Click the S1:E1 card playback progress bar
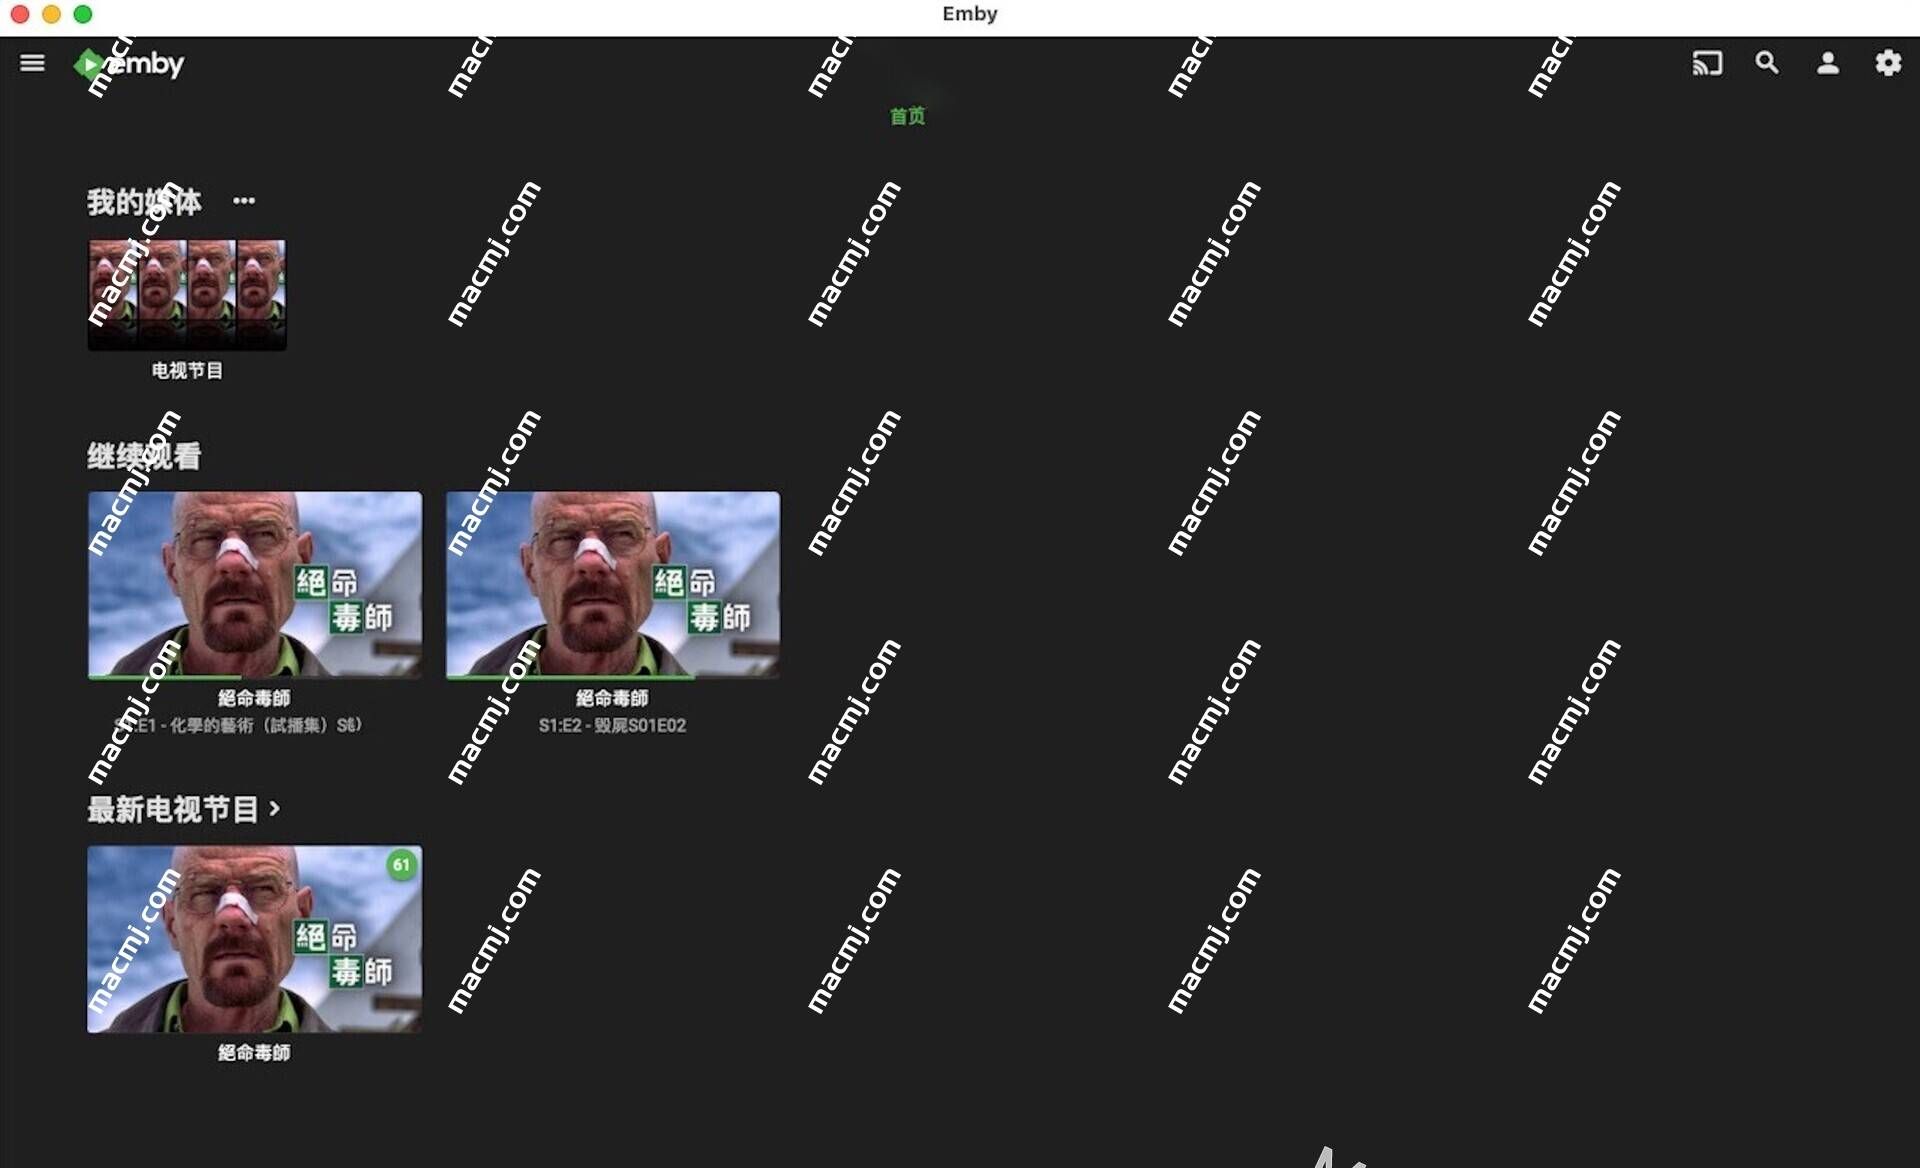This screenshot has height=1168, width=1920. coord(255,677)
